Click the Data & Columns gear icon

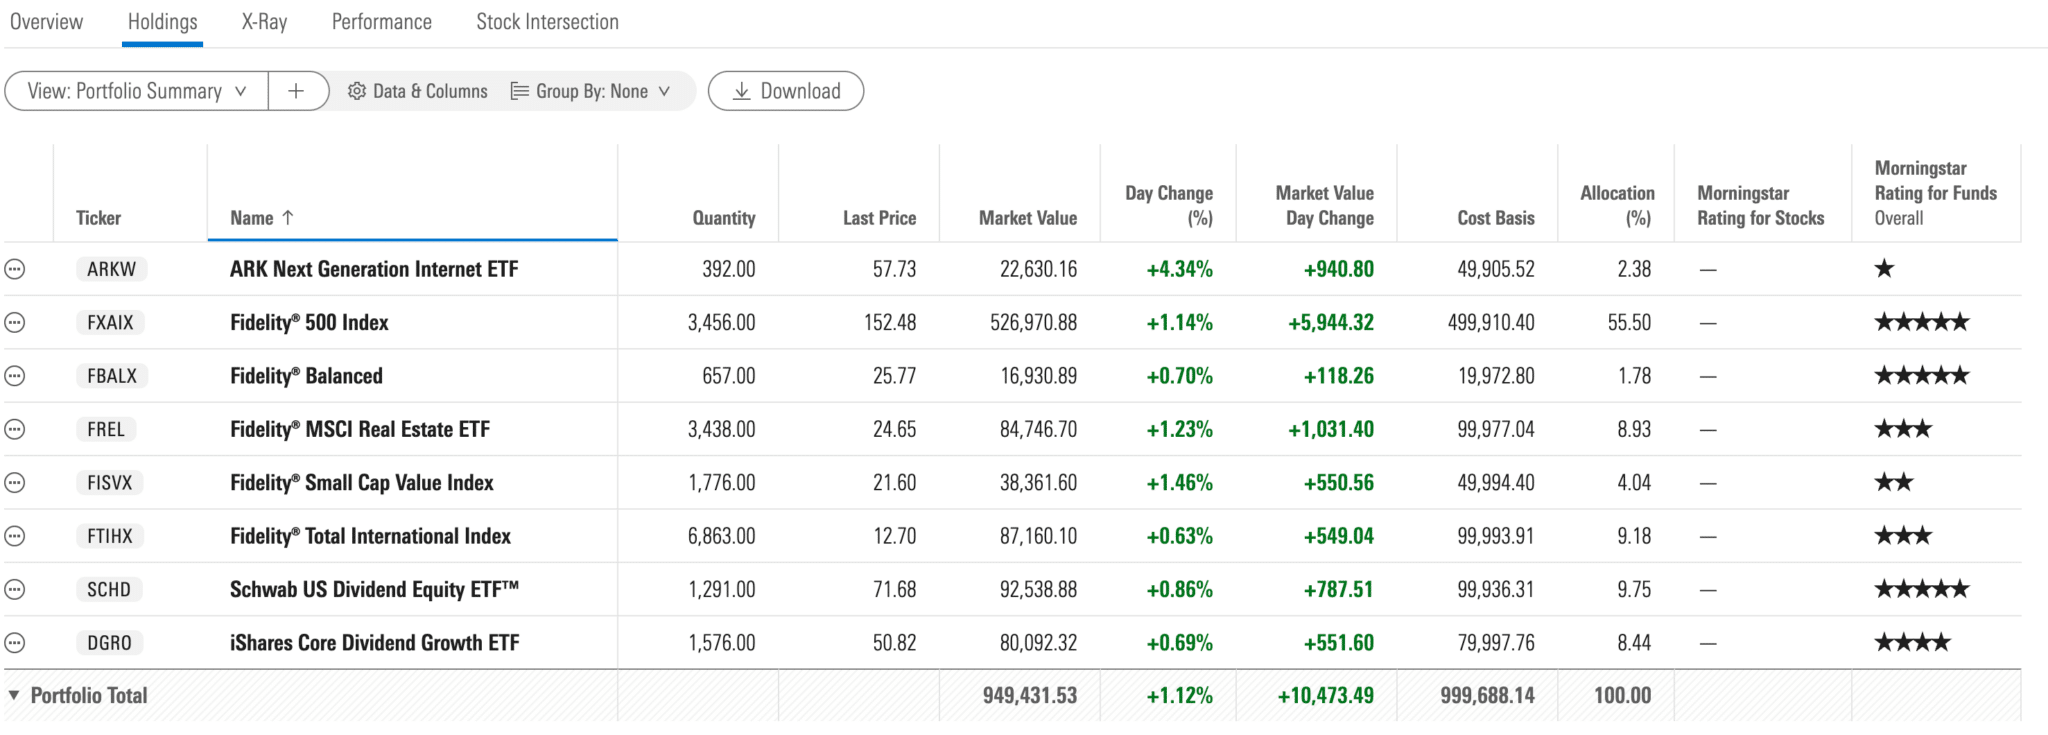tap(357, 91)
